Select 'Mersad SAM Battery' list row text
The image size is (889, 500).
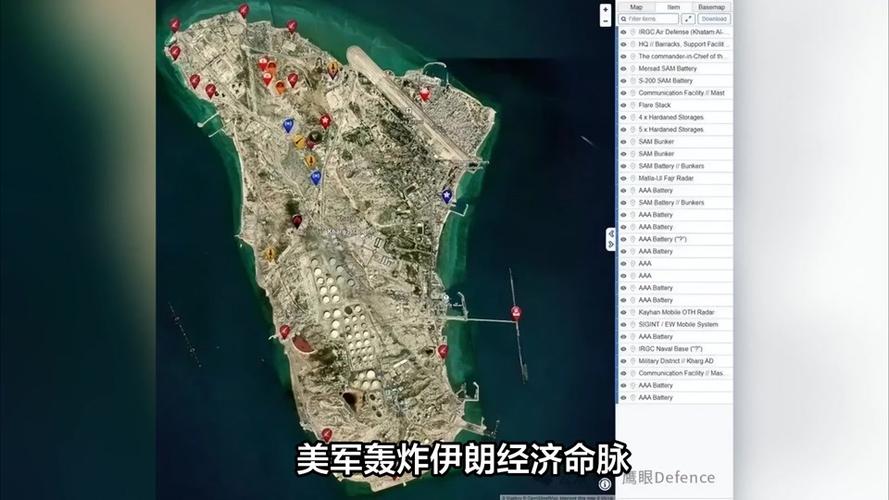[x=667, y=69]
